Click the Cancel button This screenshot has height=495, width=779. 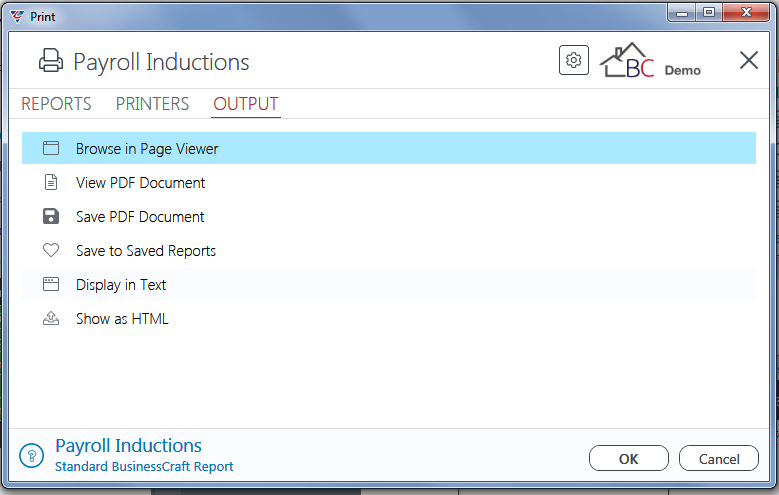pos(719,458)
